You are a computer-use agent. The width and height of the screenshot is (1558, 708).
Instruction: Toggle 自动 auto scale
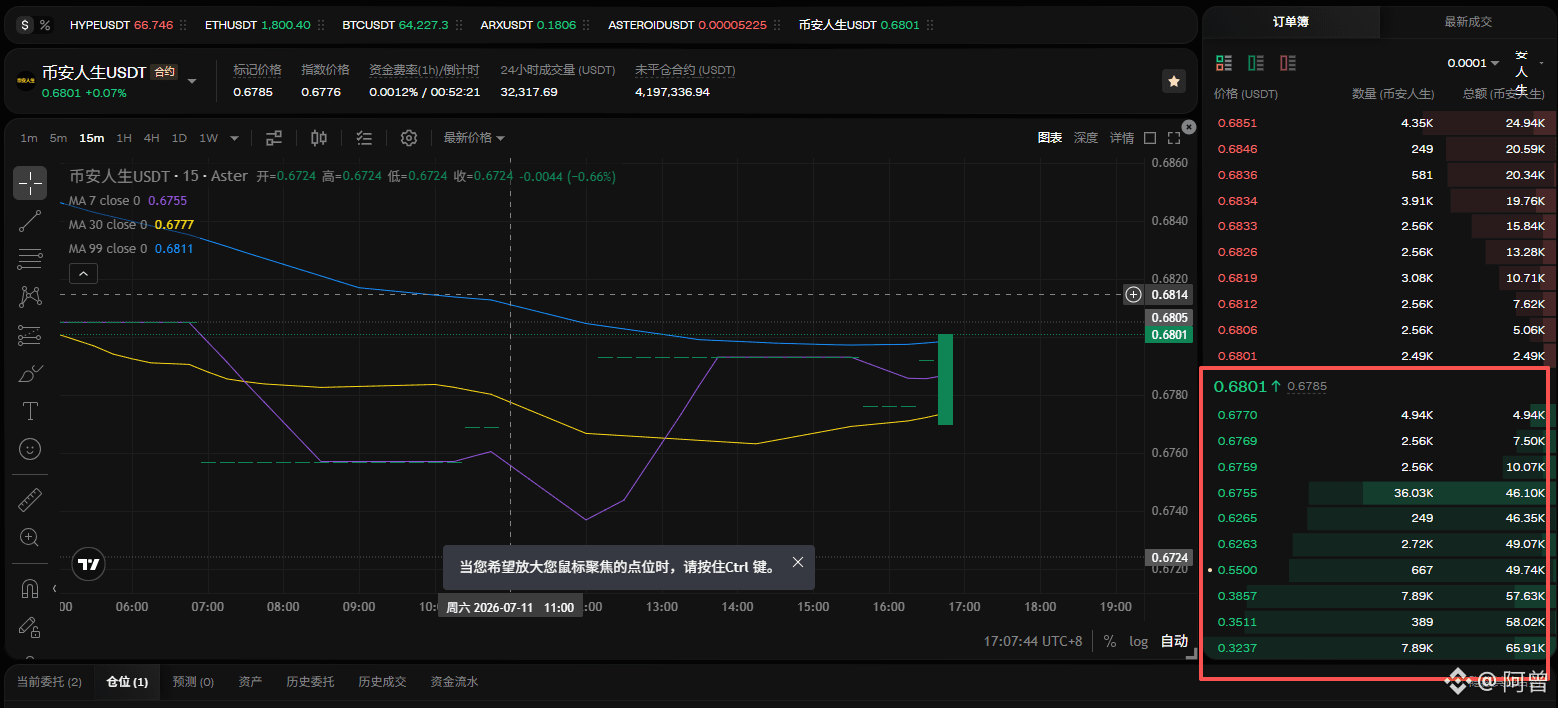pos(1174,641)
